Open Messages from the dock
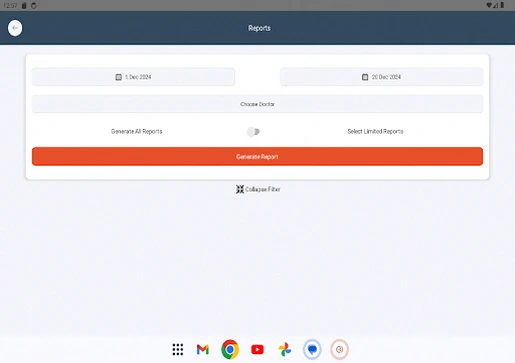 point(312,349)
